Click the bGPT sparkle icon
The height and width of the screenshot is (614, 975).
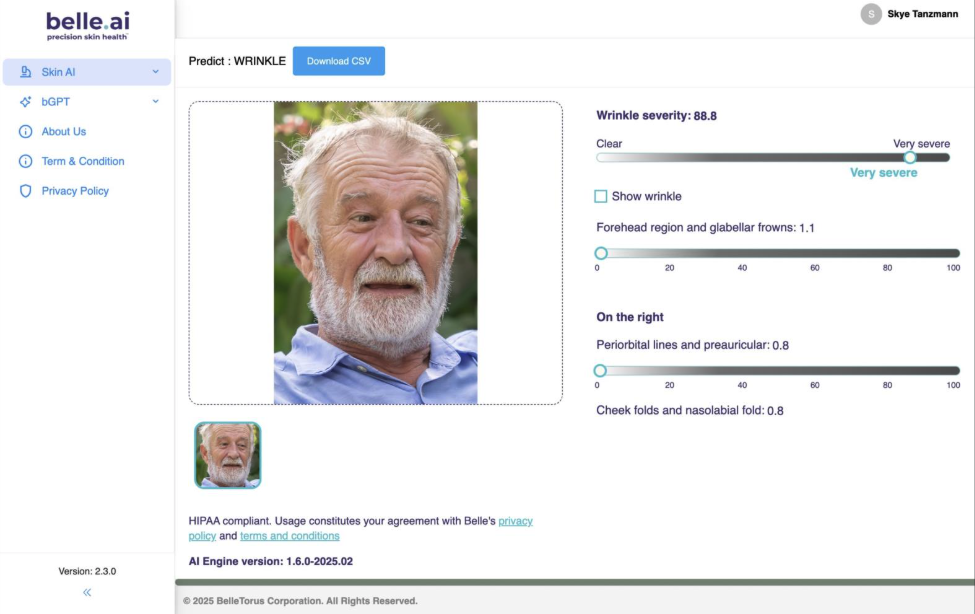pyautogui.click(x=26, y=102)
